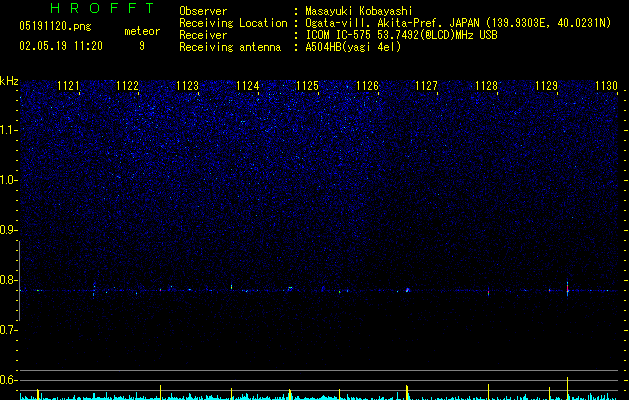Click the A504HB(yagi 4el) antenna text
629x400 pixels.
(353, 47)
